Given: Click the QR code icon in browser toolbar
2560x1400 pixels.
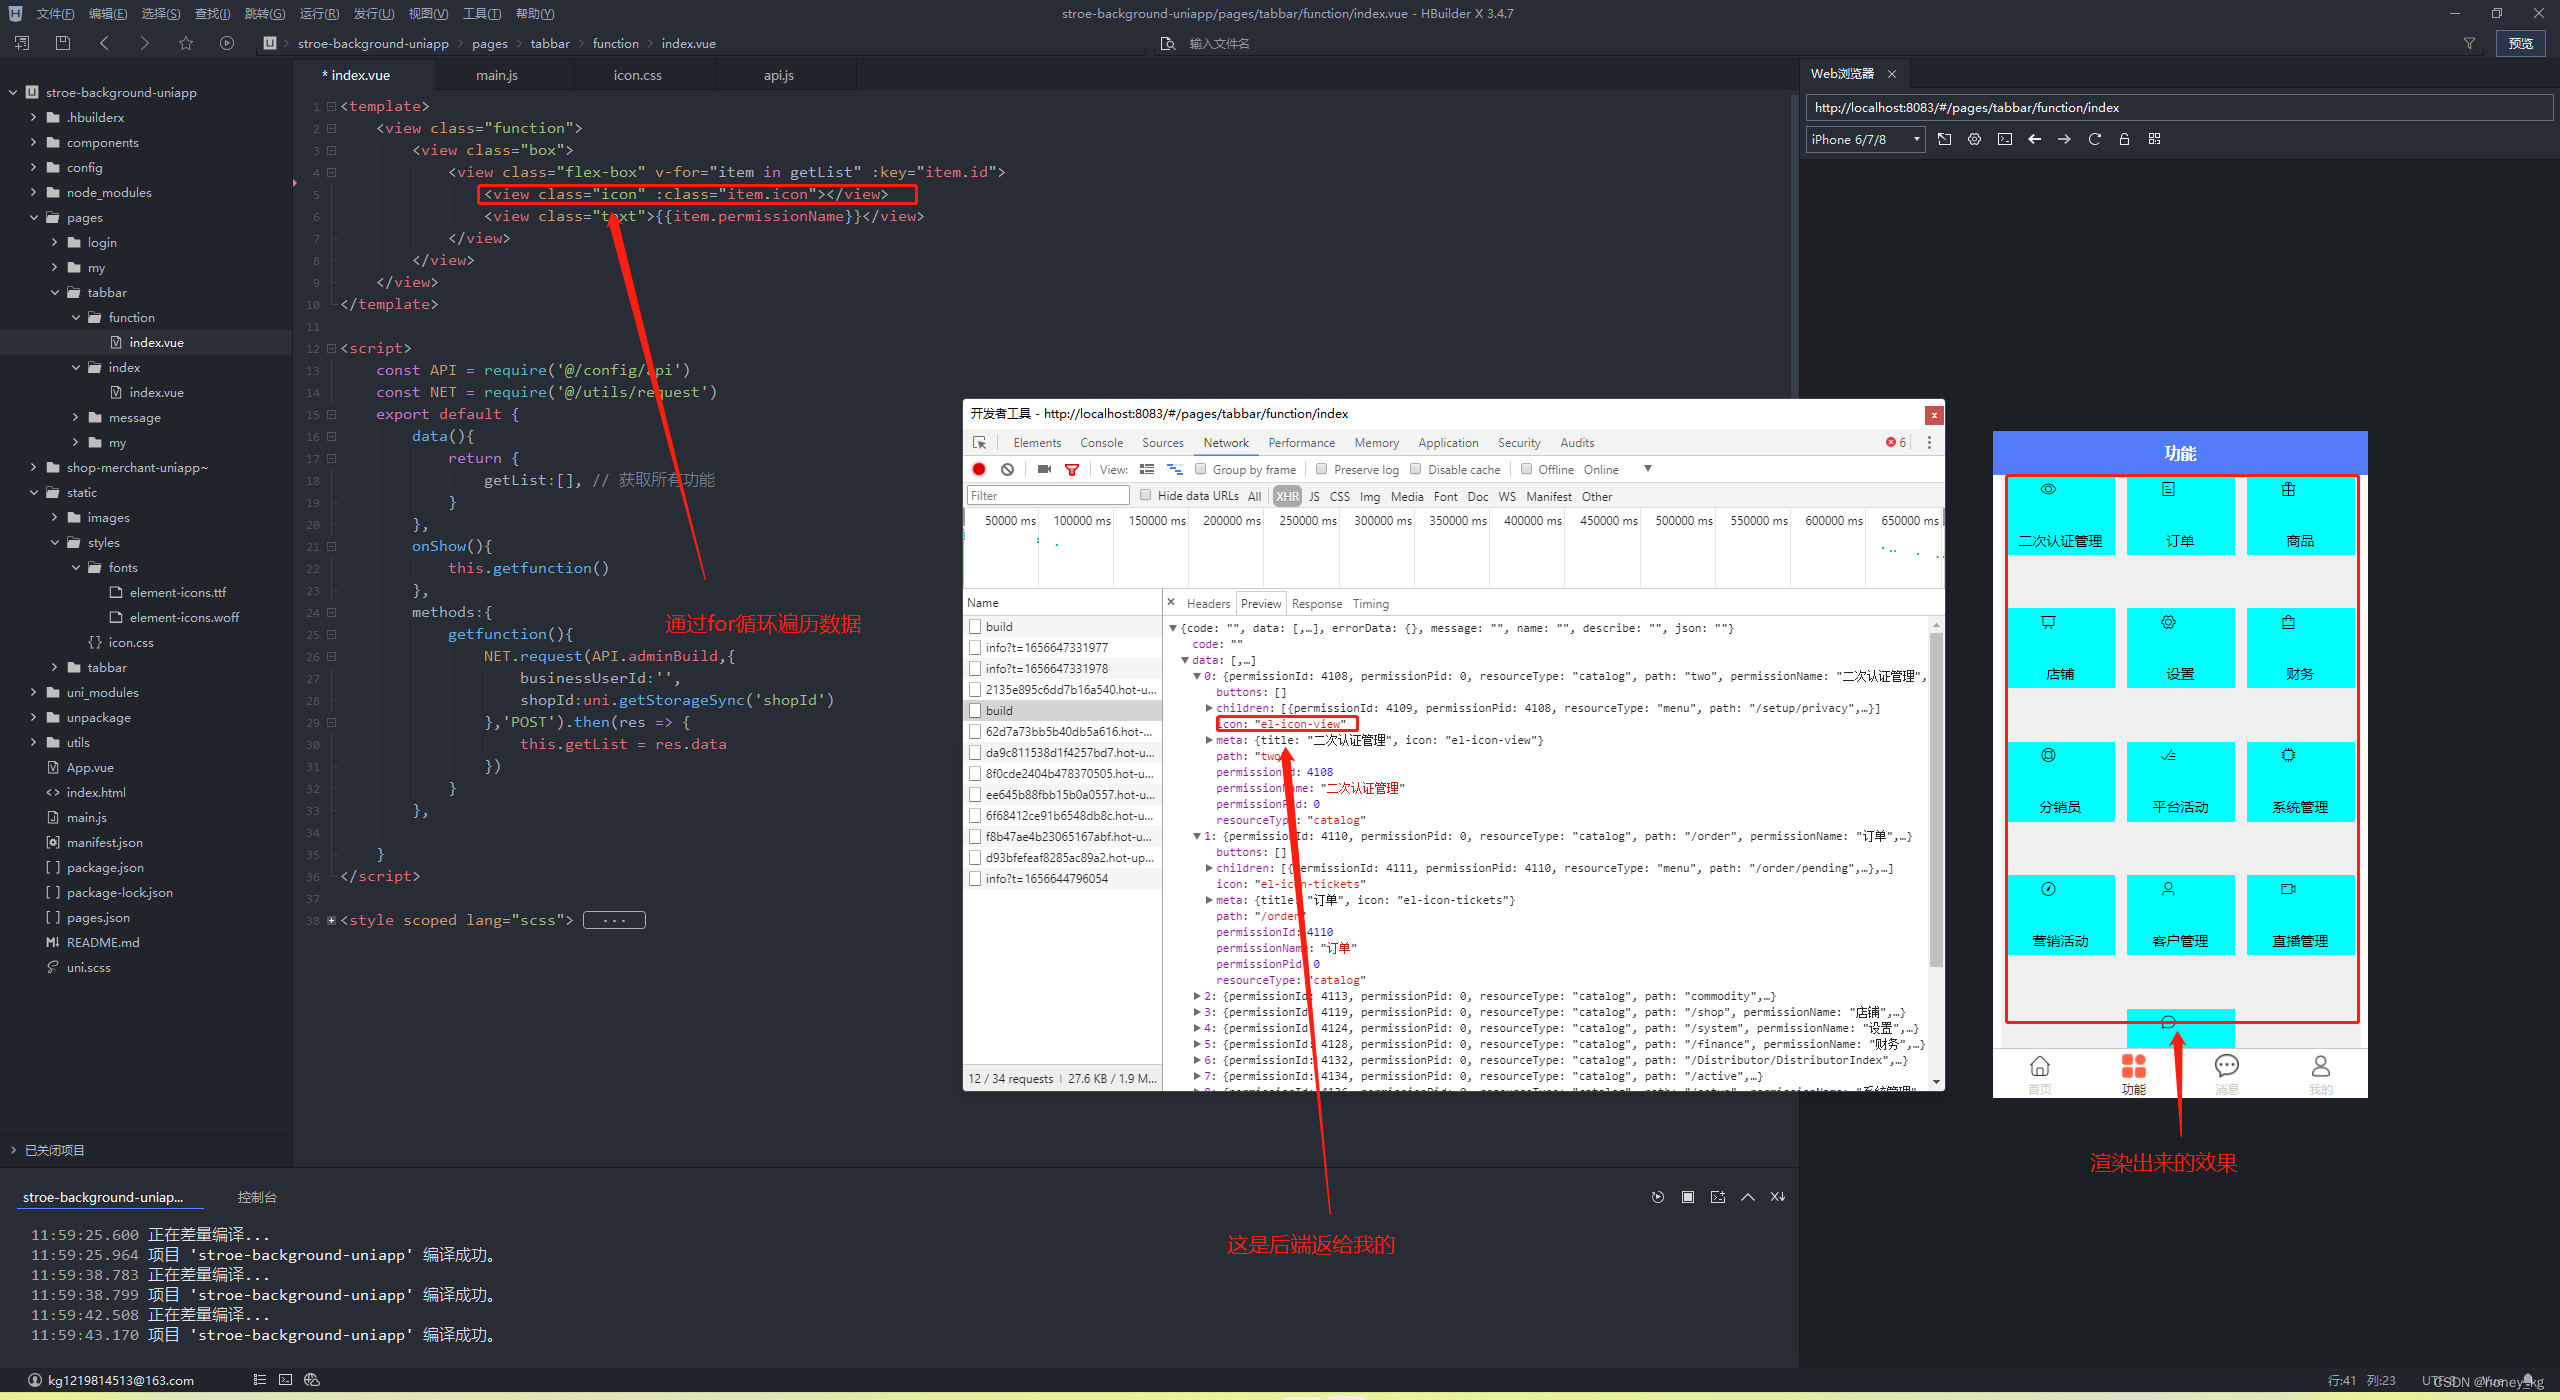Looking at the screenshot, I should (x=2154, y=139).
